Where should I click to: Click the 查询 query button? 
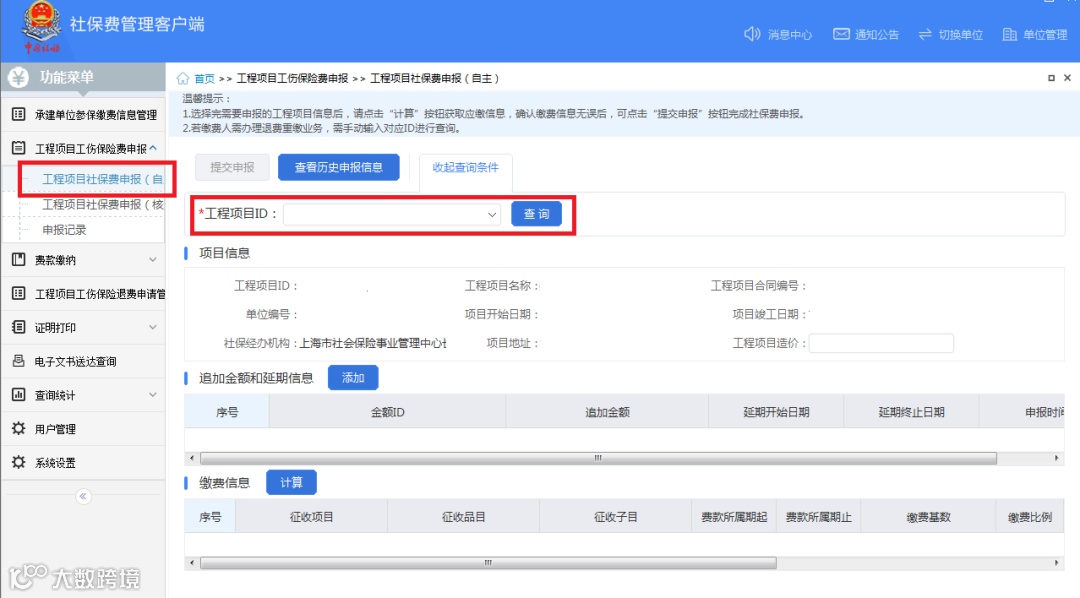(537, 213)
